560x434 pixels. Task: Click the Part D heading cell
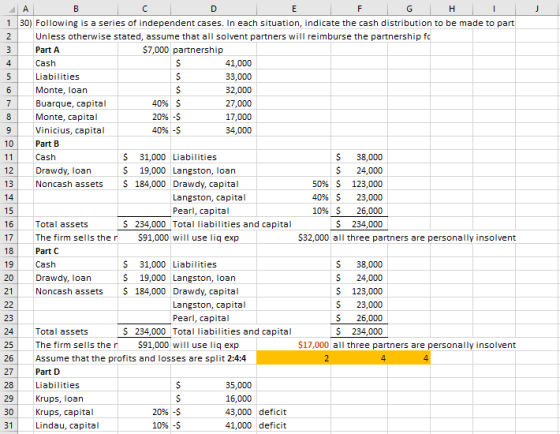(x=76, y=372)
